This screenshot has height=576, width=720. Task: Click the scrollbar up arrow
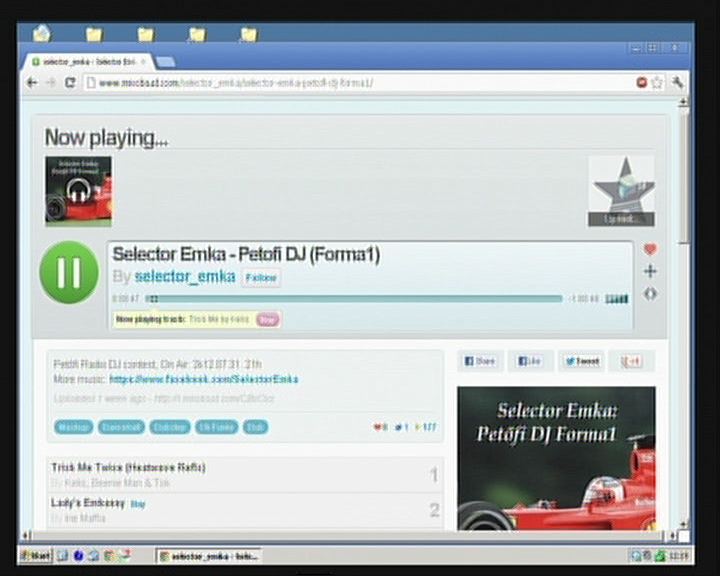coord(684,102)
